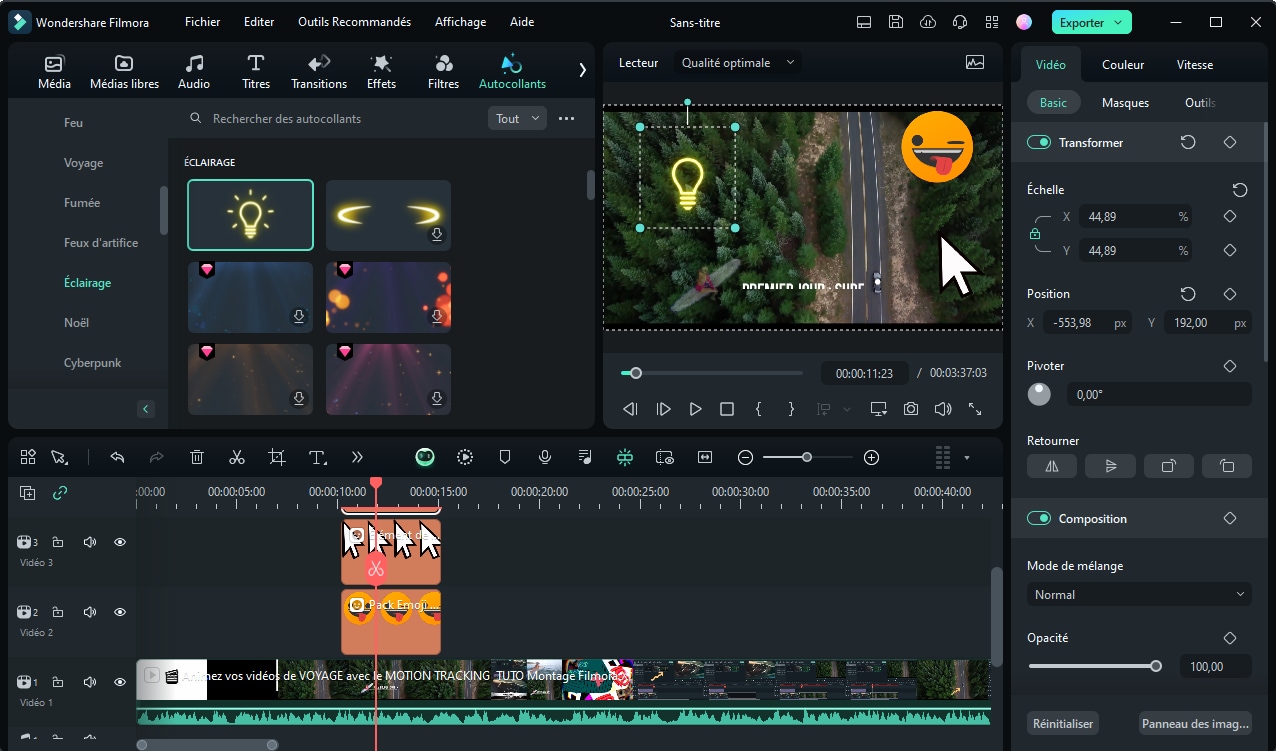Viewport: 1276px width, 751px height.
Task: Toggle the scale aspect ratio lock
Action: (1035, 233)
